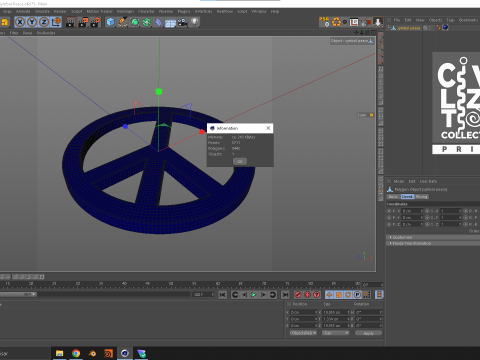
Task: Click the drop to floor arrow icon
Action: (x=378, y=22)
